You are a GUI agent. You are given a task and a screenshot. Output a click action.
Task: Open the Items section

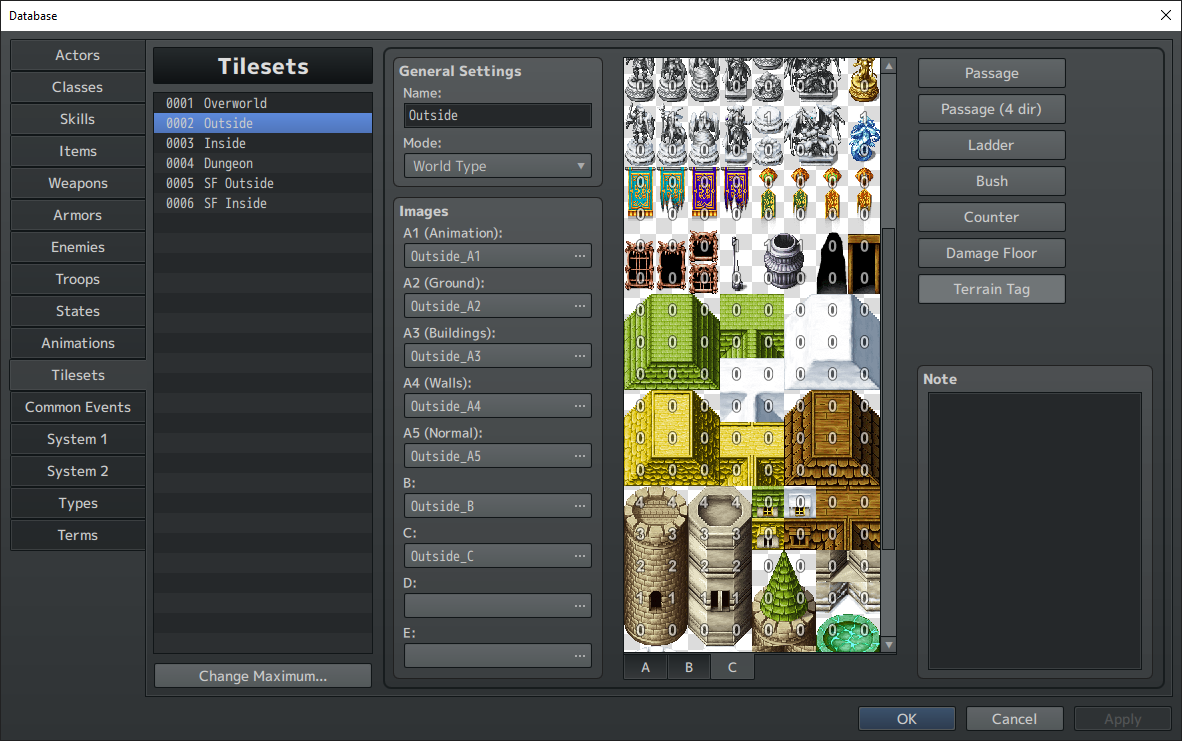pyautogui.click(x=78, y=152)
